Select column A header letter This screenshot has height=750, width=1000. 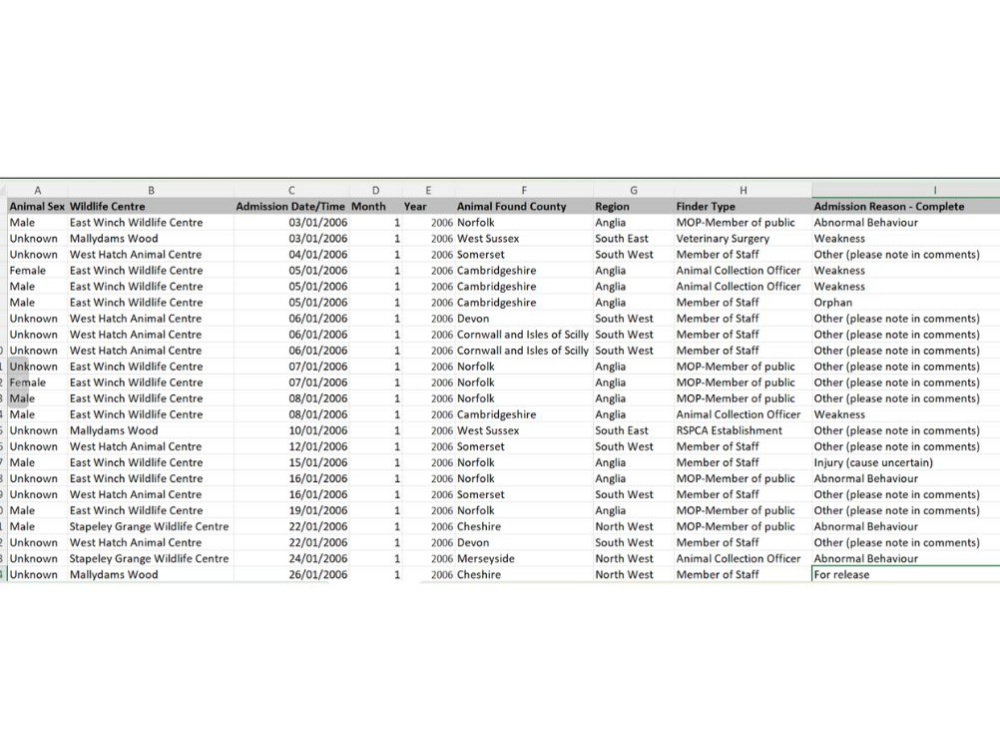tap(38, 190)
